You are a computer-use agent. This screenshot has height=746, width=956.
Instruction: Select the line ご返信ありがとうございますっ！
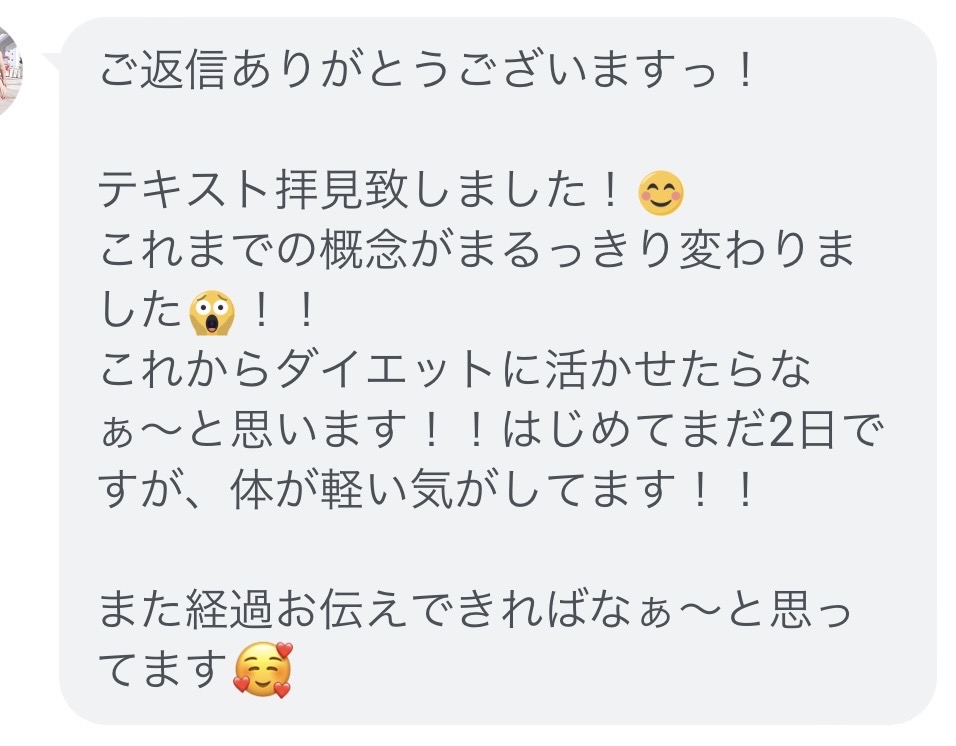(x=427, y=71)
